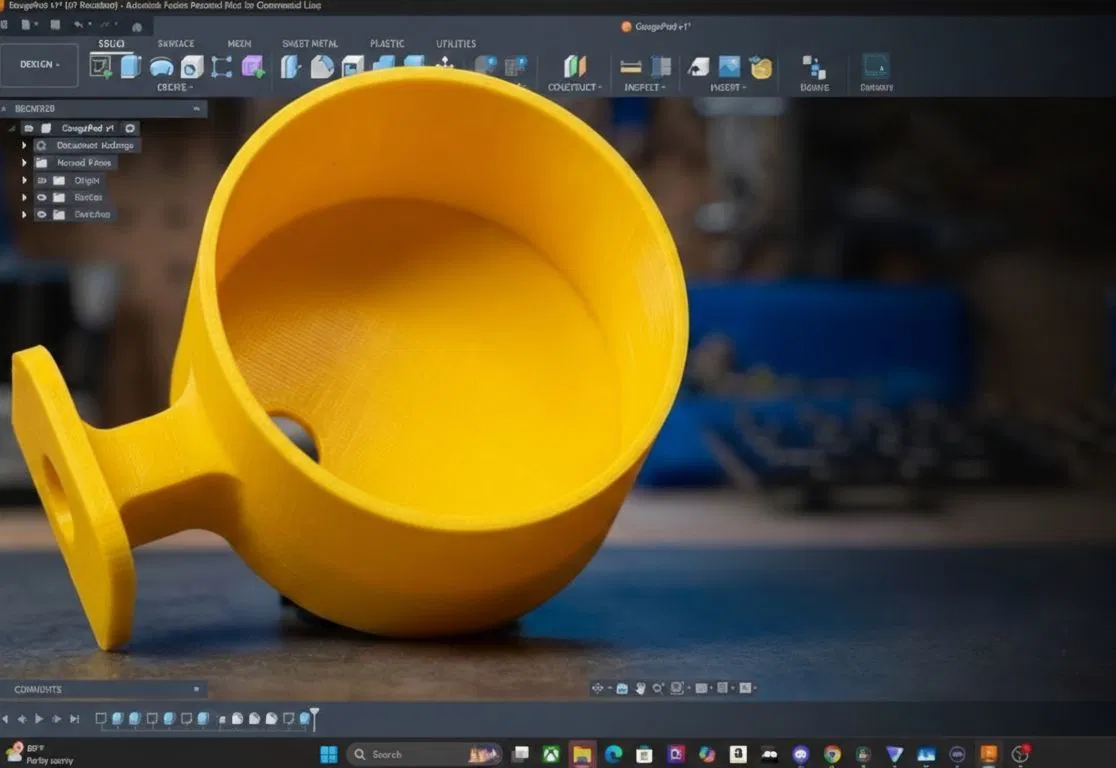The image size is (1116, 768).
Task: Open the Insert dropdown menu
Action: point(728,87)
